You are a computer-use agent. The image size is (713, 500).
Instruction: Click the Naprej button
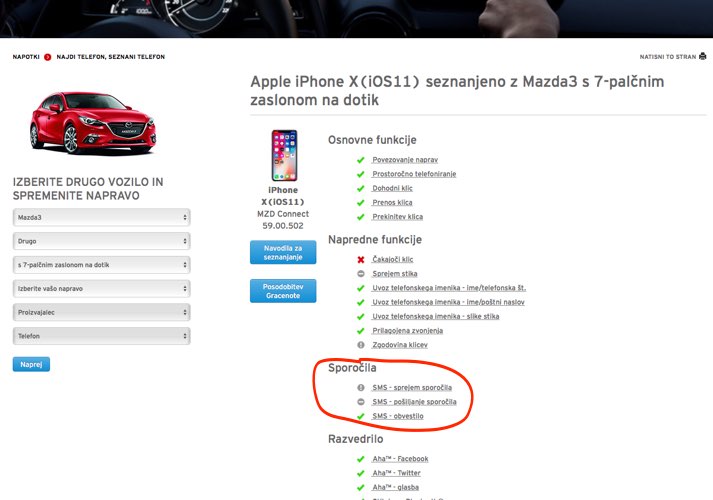point(31,364)
